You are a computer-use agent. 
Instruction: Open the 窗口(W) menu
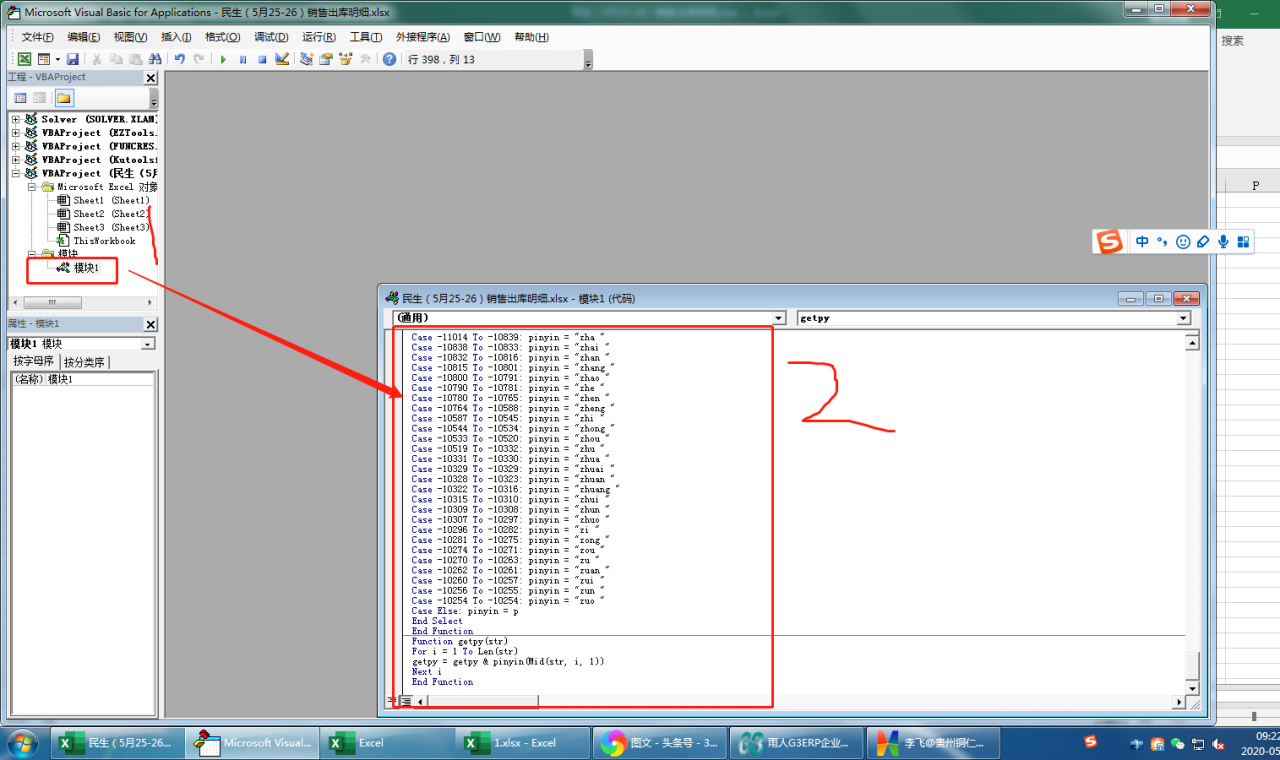click(x=481, y=37)
